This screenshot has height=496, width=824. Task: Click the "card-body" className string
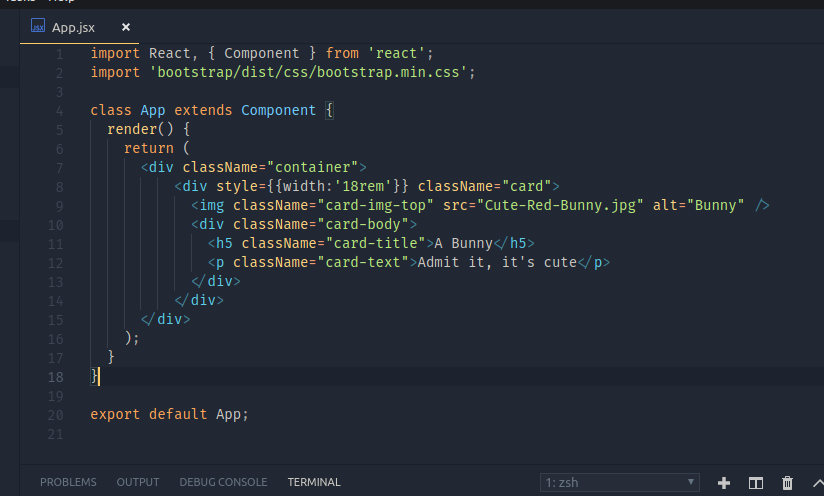pos(363,224)
